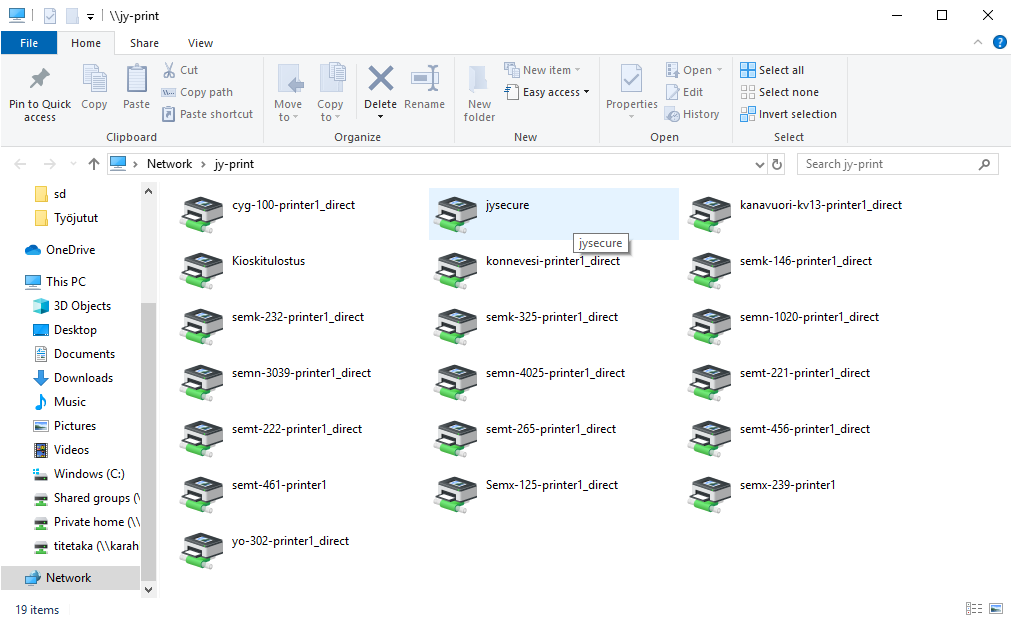This screenshot has width=1012, height=622.
Task: Click Network in the address breadcrumb
Action: [x=169, y=164]
